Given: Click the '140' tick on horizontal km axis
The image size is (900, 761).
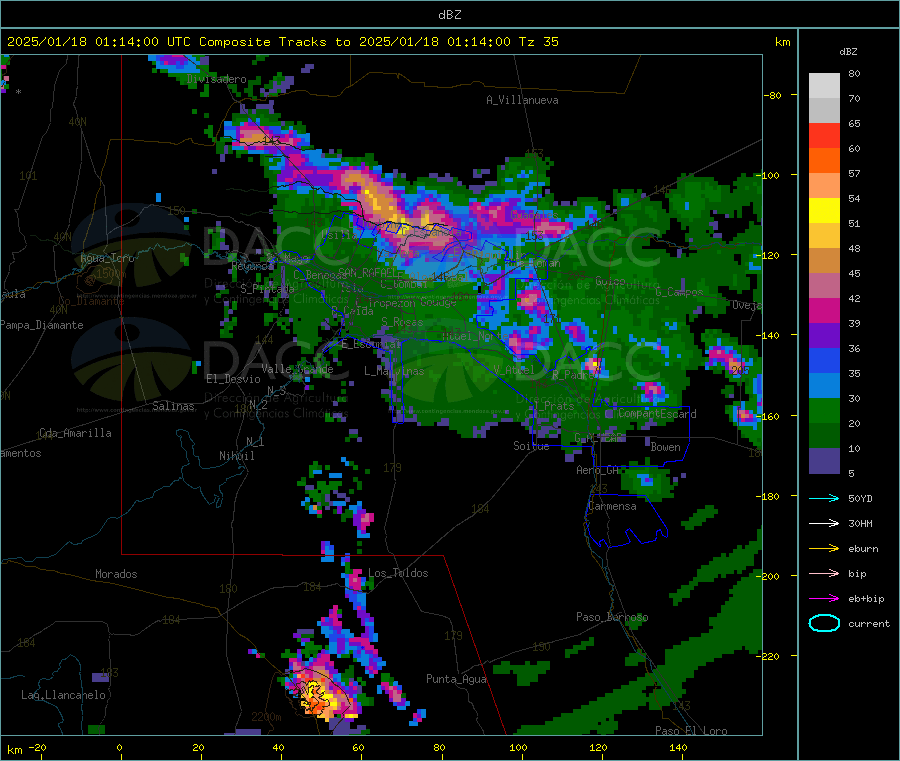Looking at the screenshot, I should click(x=678, y=747).
